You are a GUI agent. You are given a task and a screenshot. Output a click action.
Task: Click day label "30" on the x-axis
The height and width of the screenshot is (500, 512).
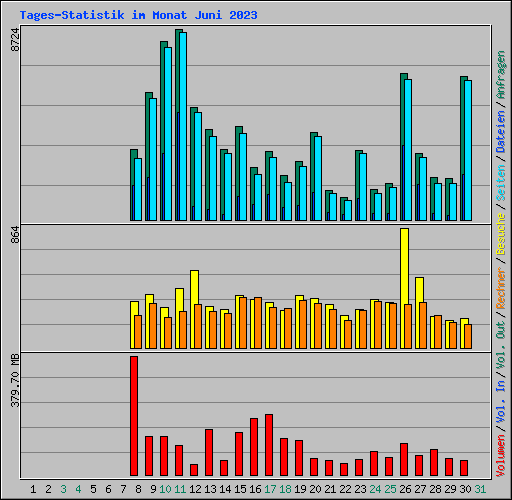[x=465, y=489]
